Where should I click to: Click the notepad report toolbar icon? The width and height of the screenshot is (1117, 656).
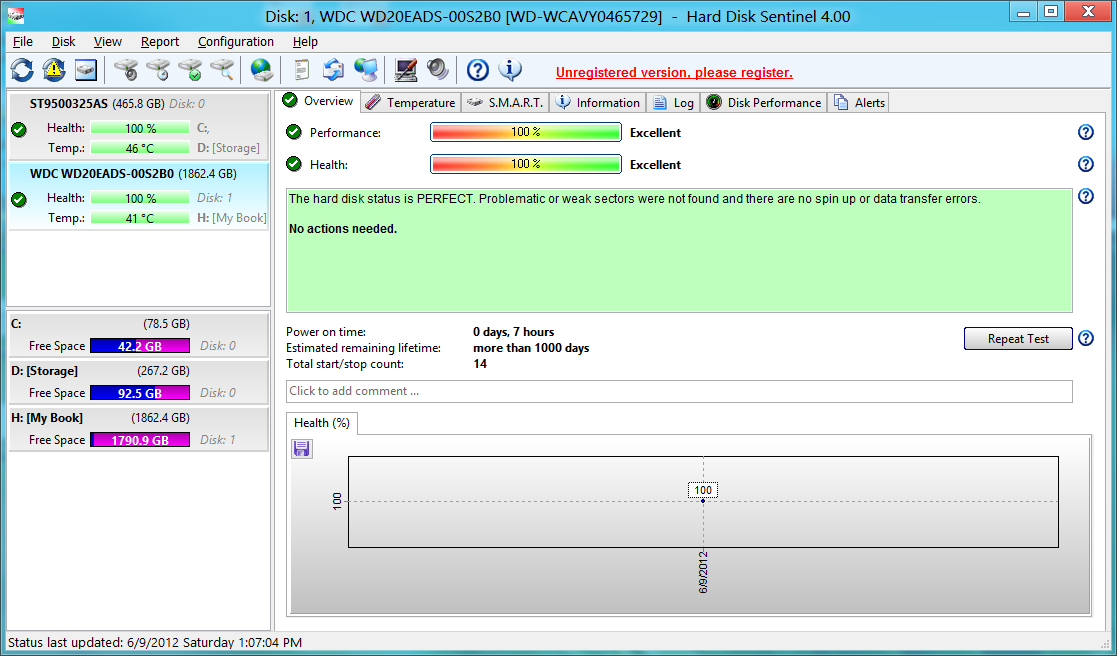301,70
